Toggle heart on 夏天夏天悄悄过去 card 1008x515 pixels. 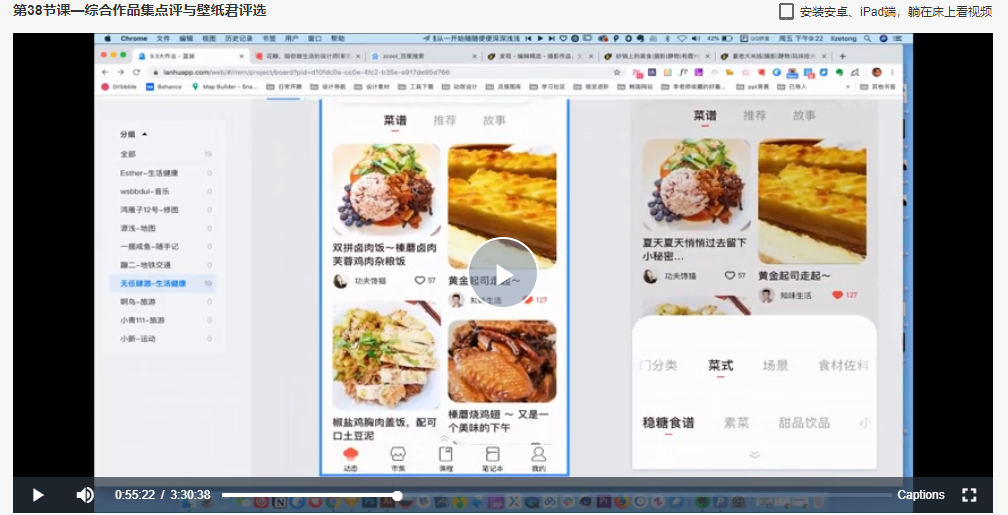tap(730, 275)
